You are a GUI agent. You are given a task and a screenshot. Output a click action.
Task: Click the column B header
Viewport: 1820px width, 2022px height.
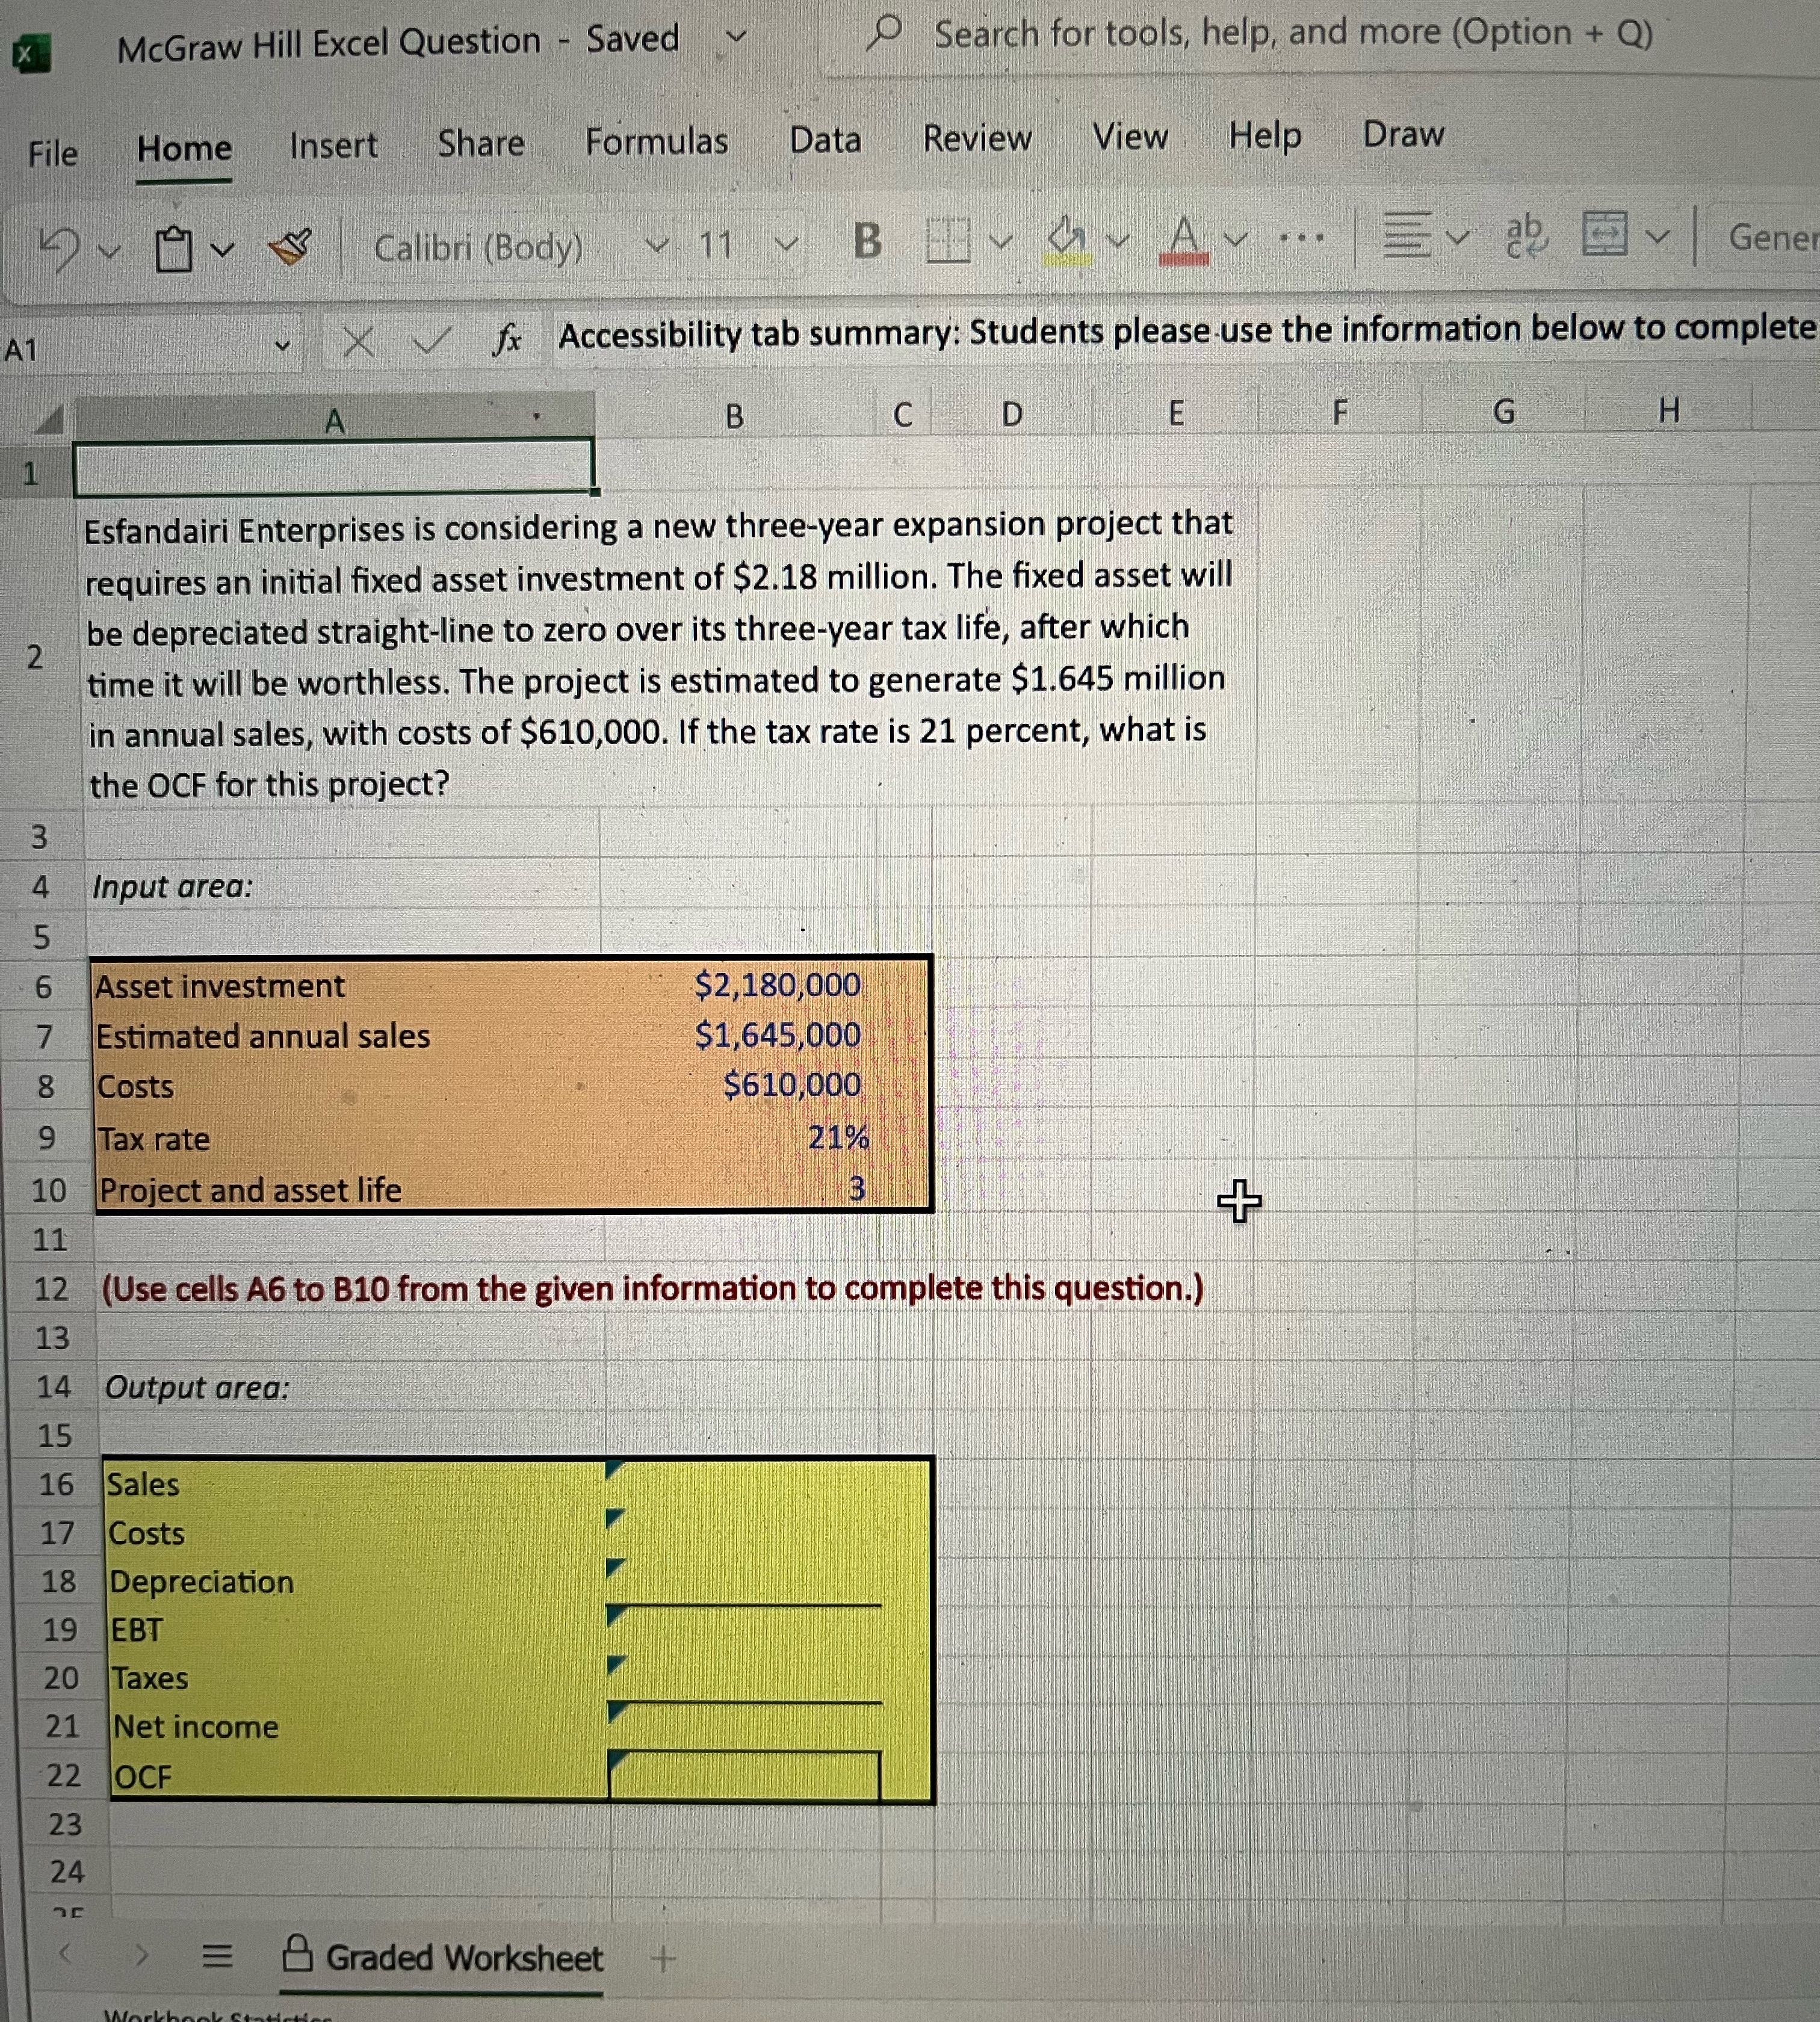(735, 415)
